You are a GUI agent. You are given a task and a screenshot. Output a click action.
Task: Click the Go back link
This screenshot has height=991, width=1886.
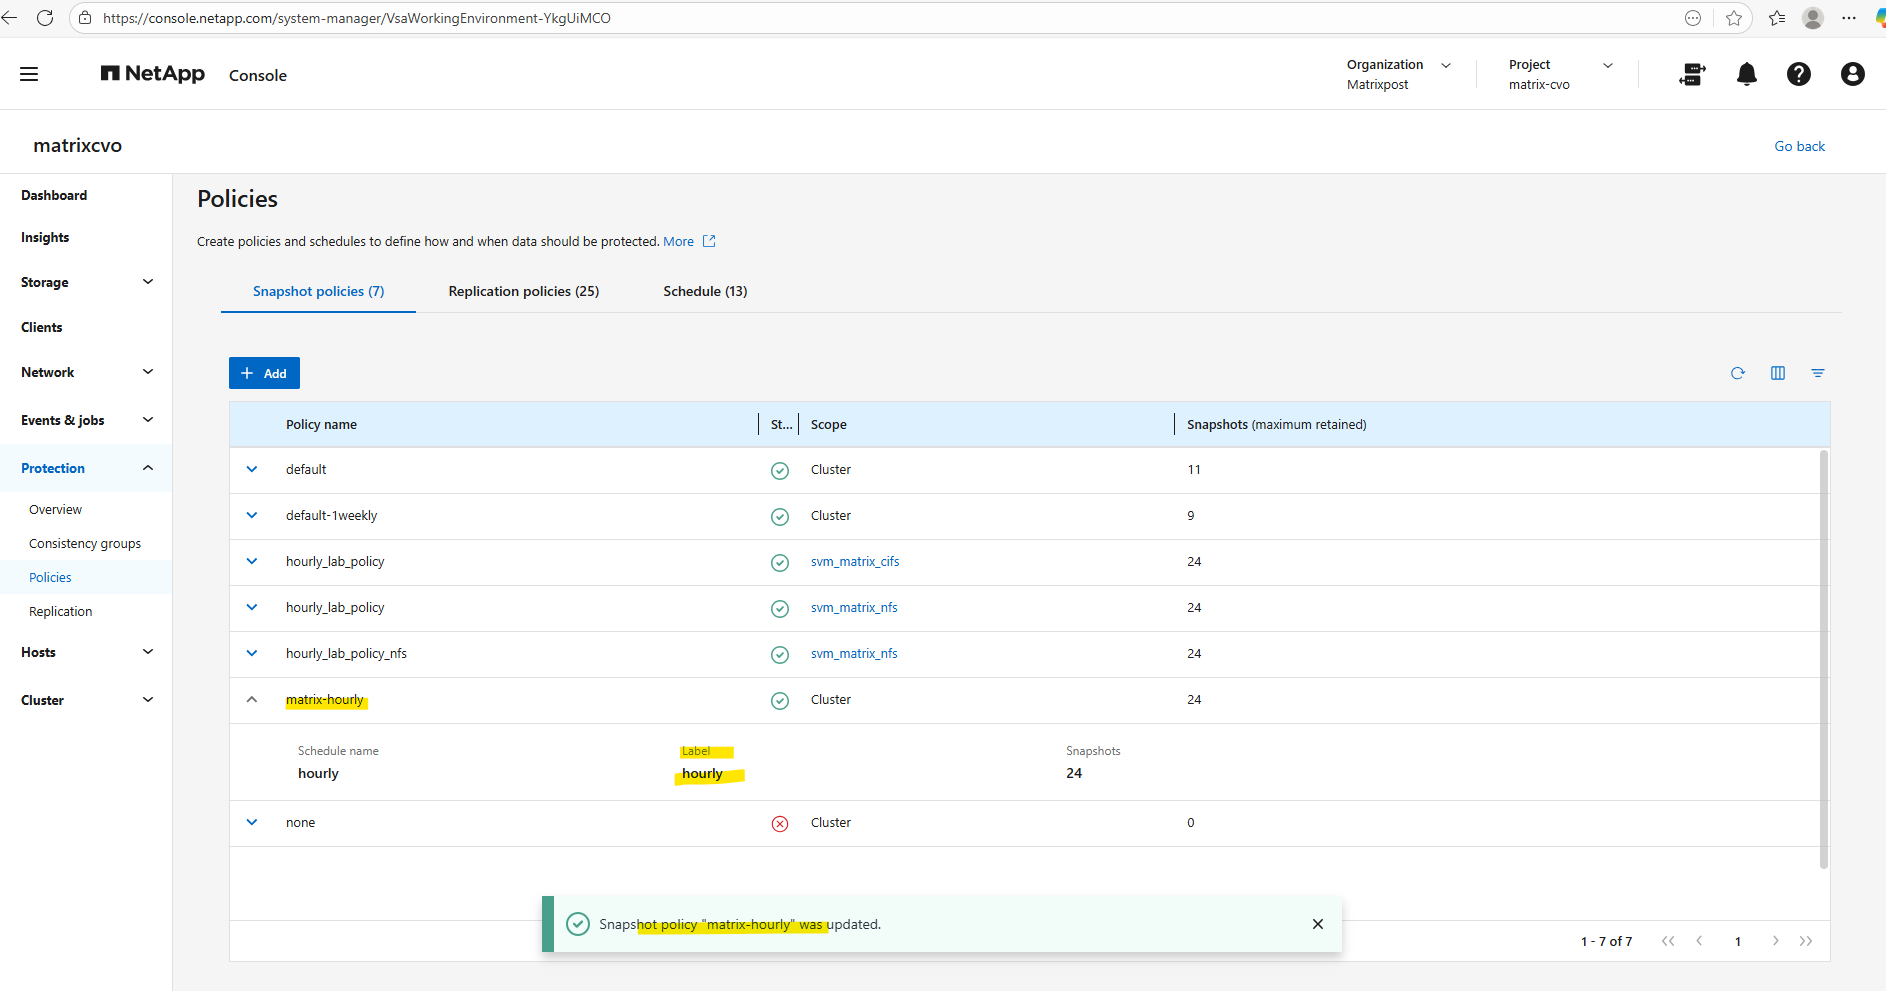[x=1798, y=146]
